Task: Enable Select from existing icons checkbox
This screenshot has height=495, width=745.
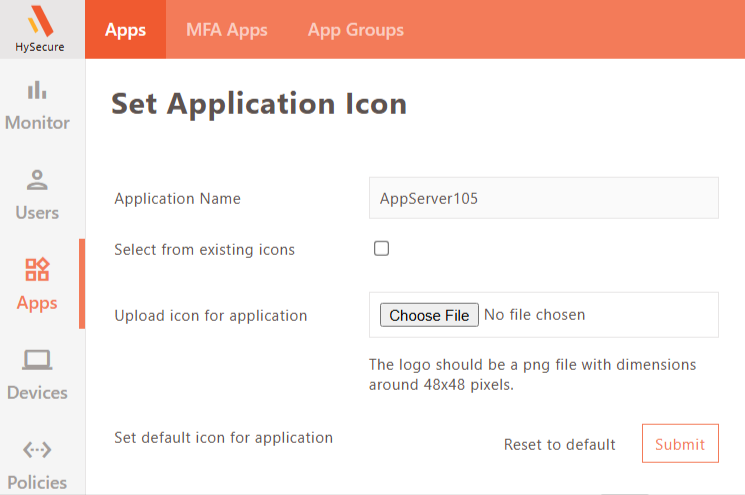Action: point(381,248)
